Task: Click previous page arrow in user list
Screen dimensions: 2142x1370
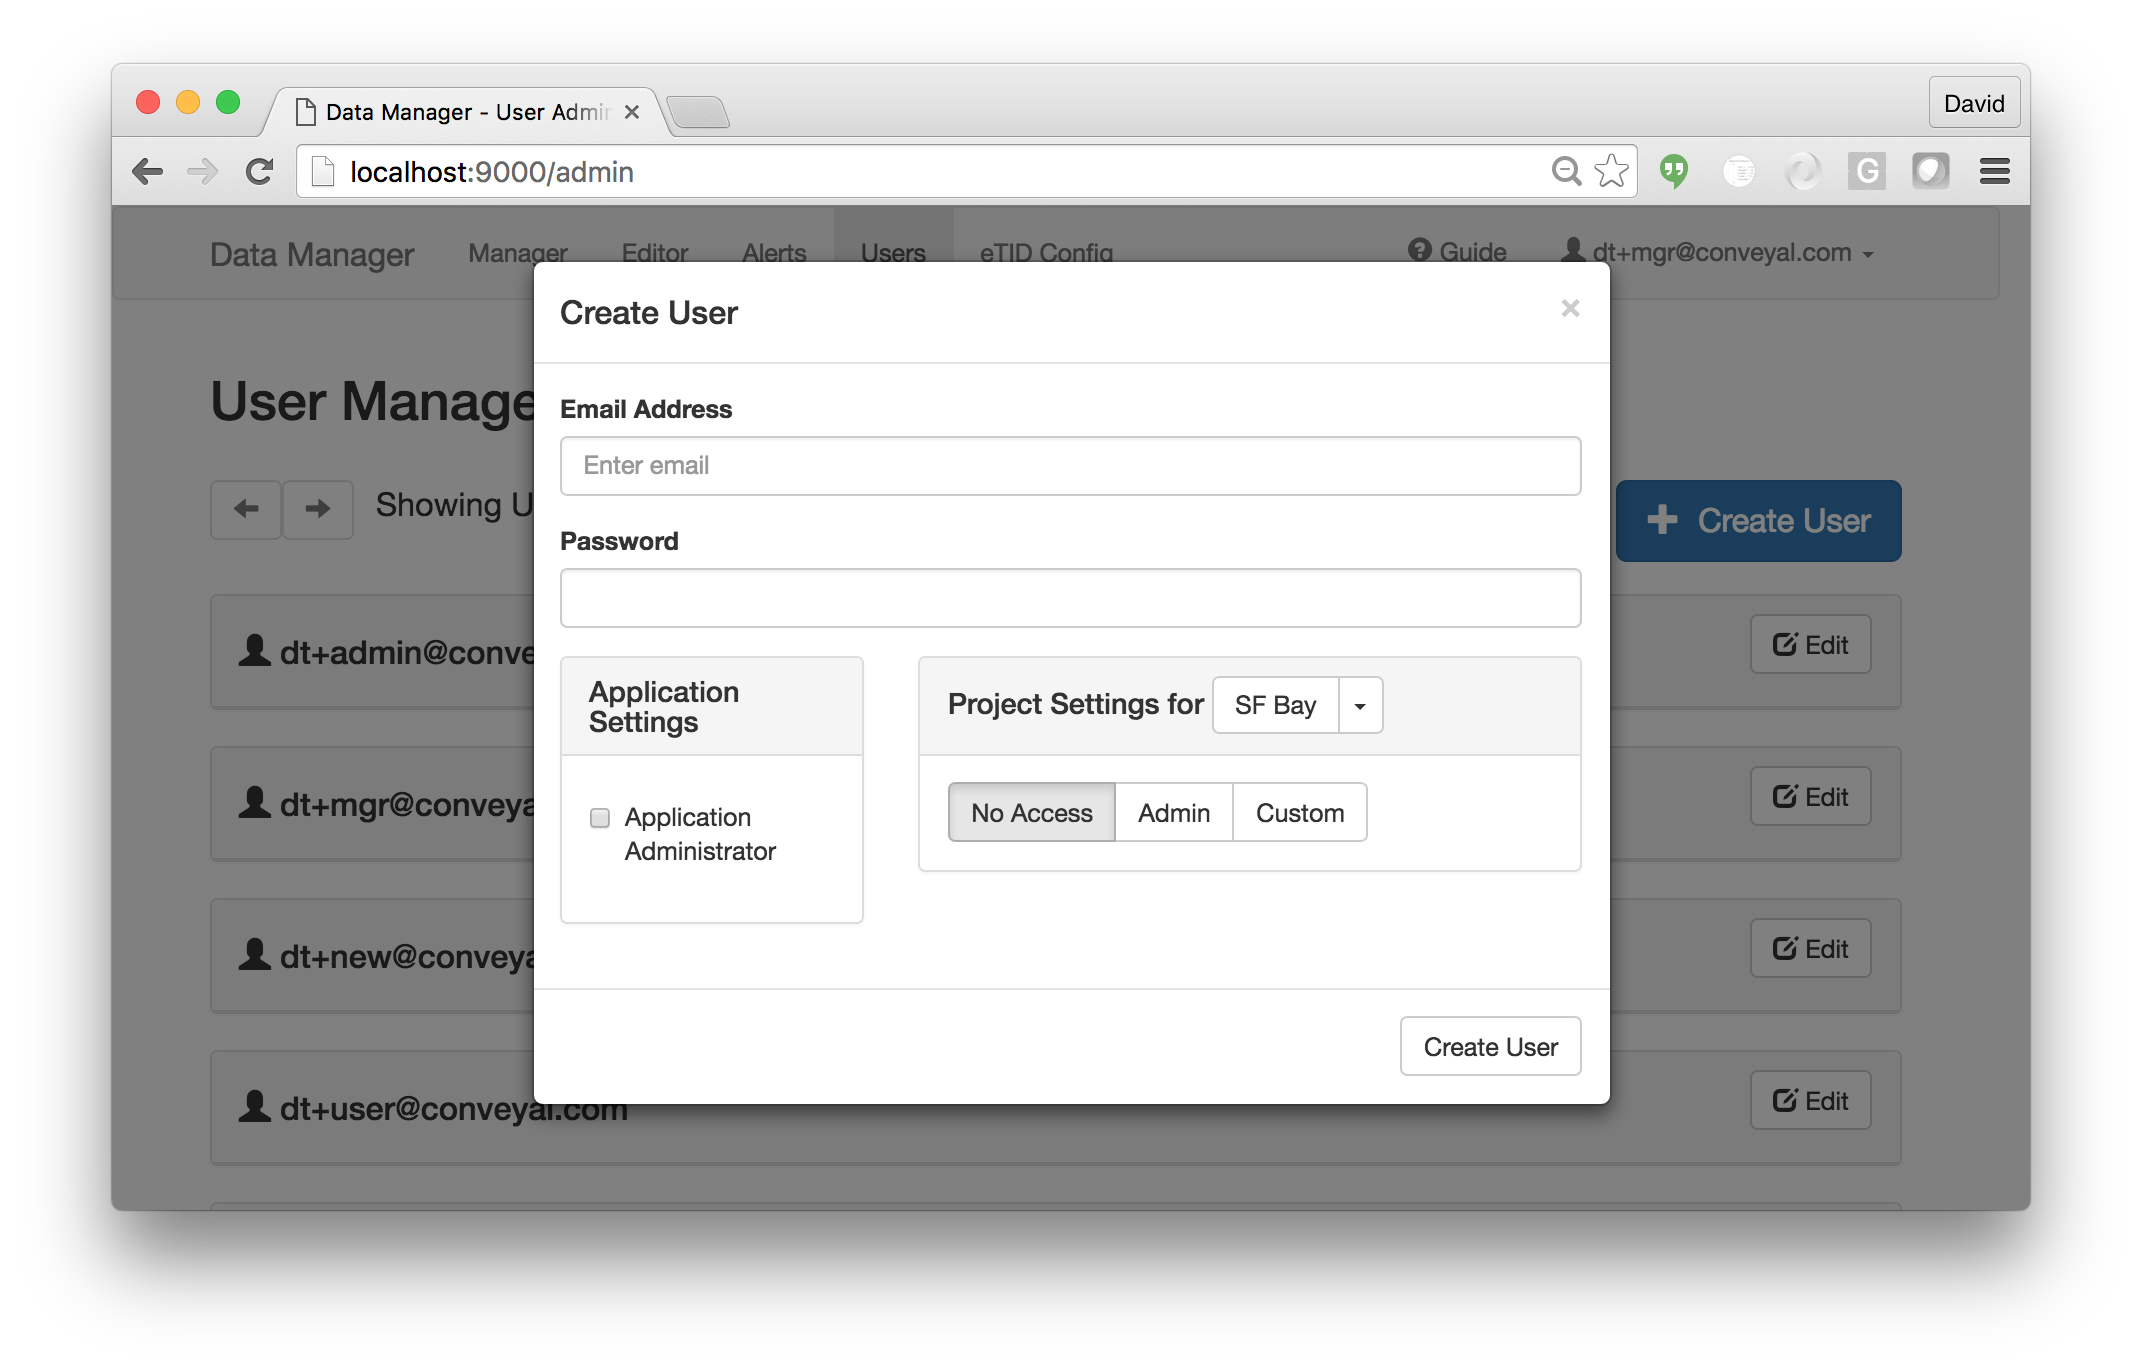Action: click(246, 509)
